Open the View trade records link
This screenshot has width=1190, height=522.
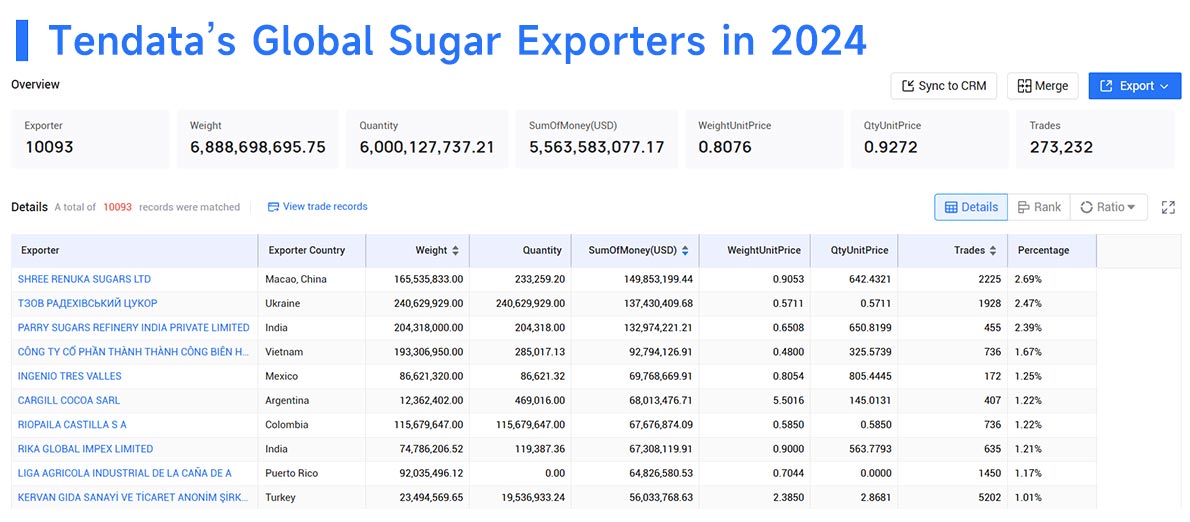(x=317, y=206)
